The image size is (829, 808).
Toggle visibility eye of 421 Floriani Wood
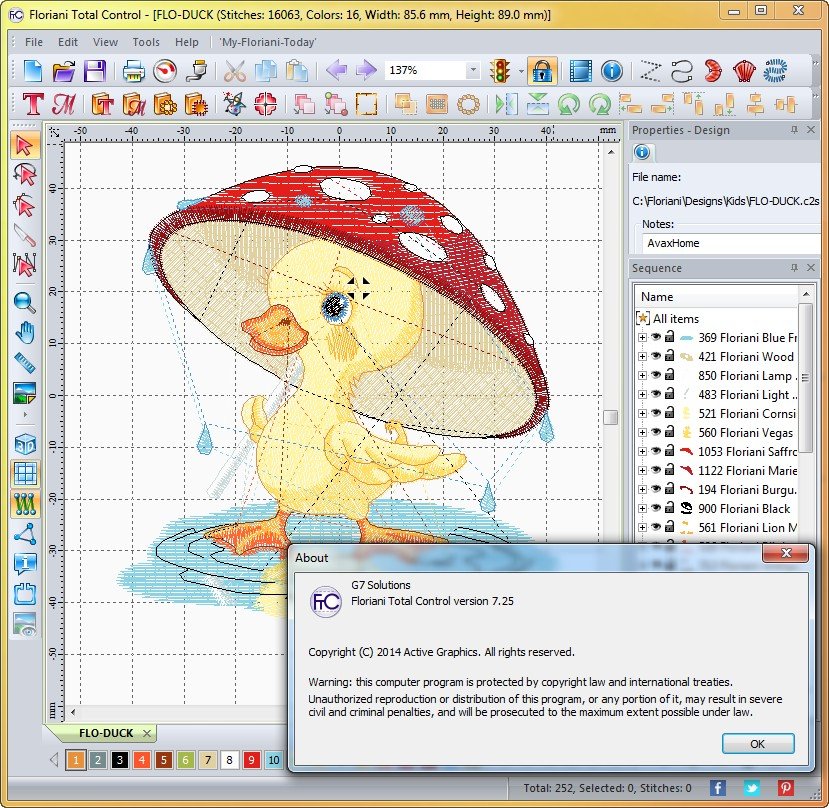pyautogui.click(x=656, y=356)
